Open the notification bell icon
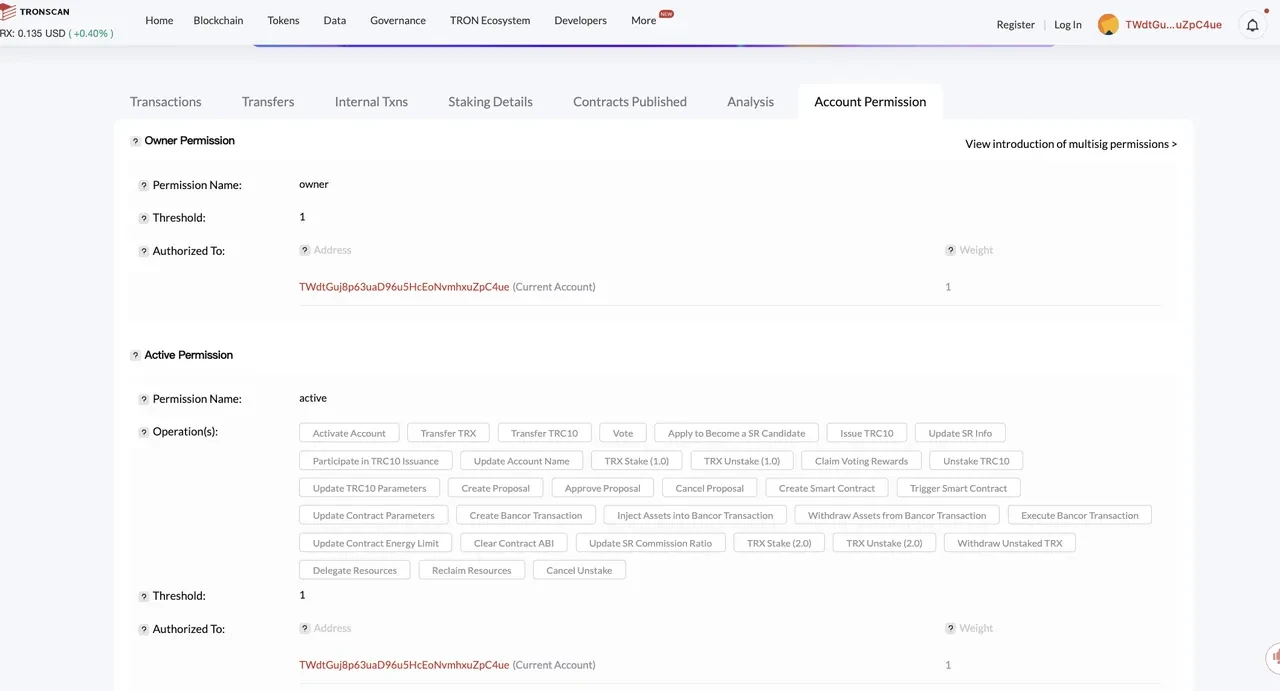The height and width of the screenshot is (691, 1280). pyautogui.click(x=1252, y=25)
